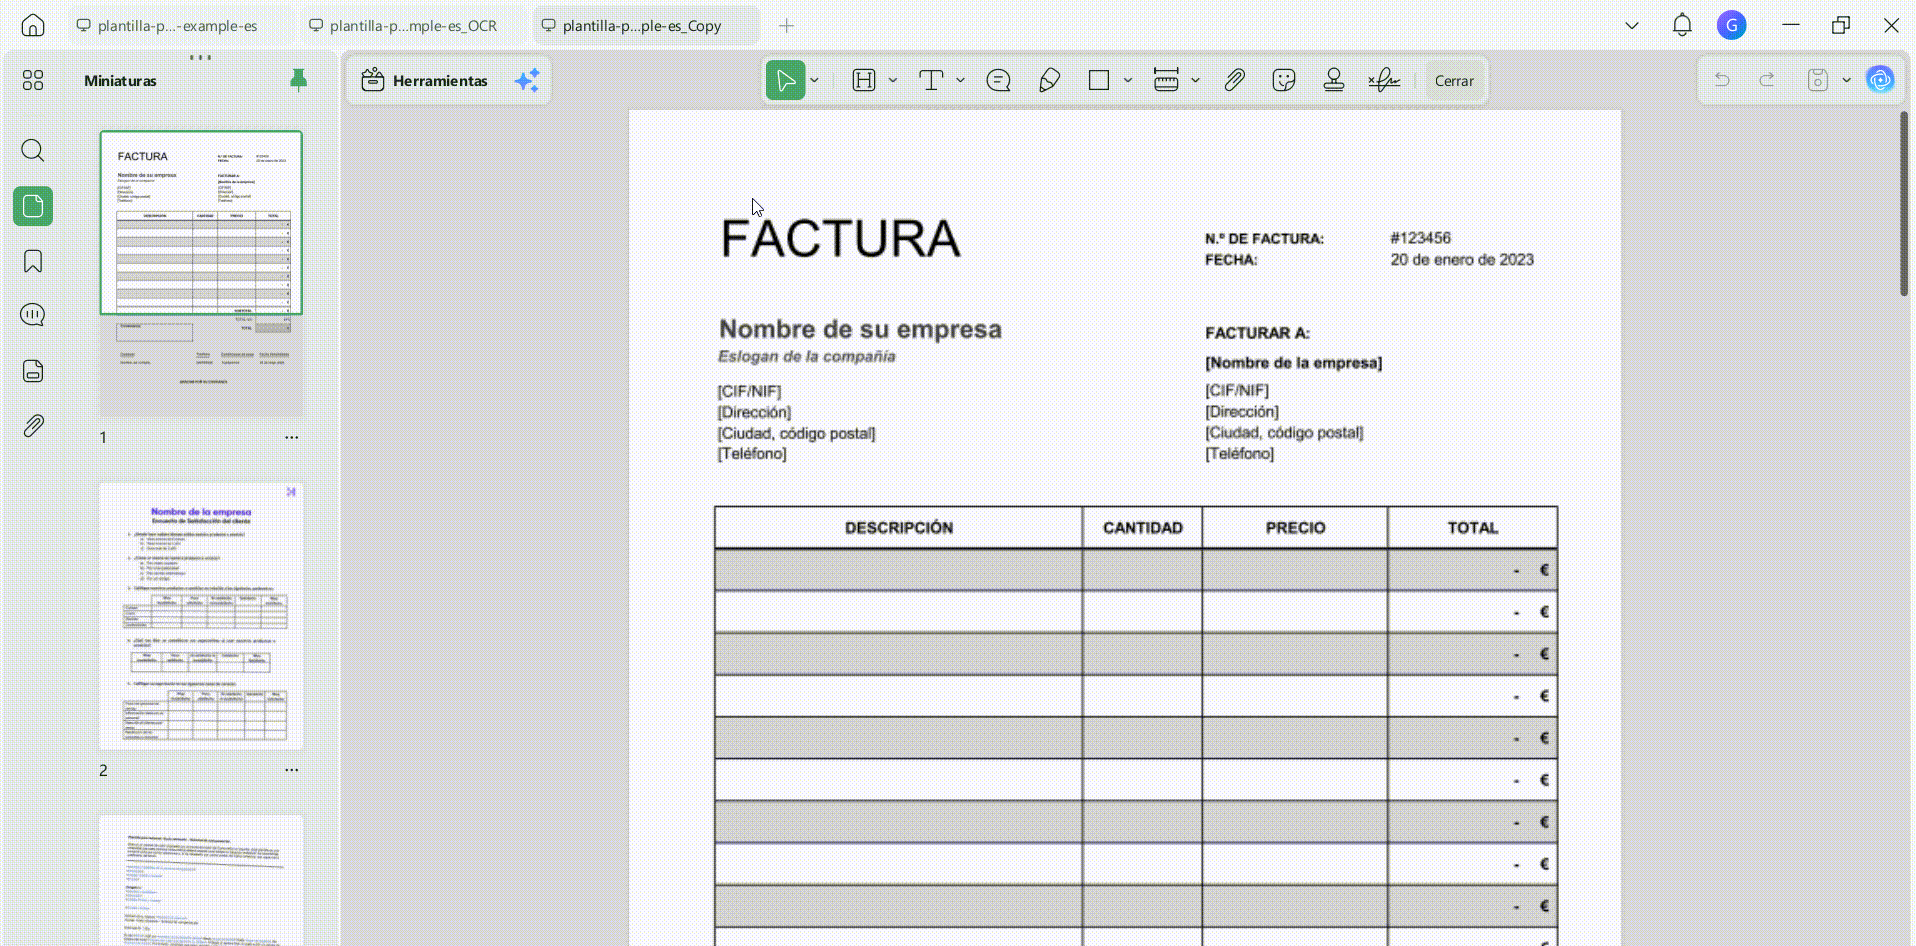Open the attachments paperclip in left sidebar

(x=33, y=426)
